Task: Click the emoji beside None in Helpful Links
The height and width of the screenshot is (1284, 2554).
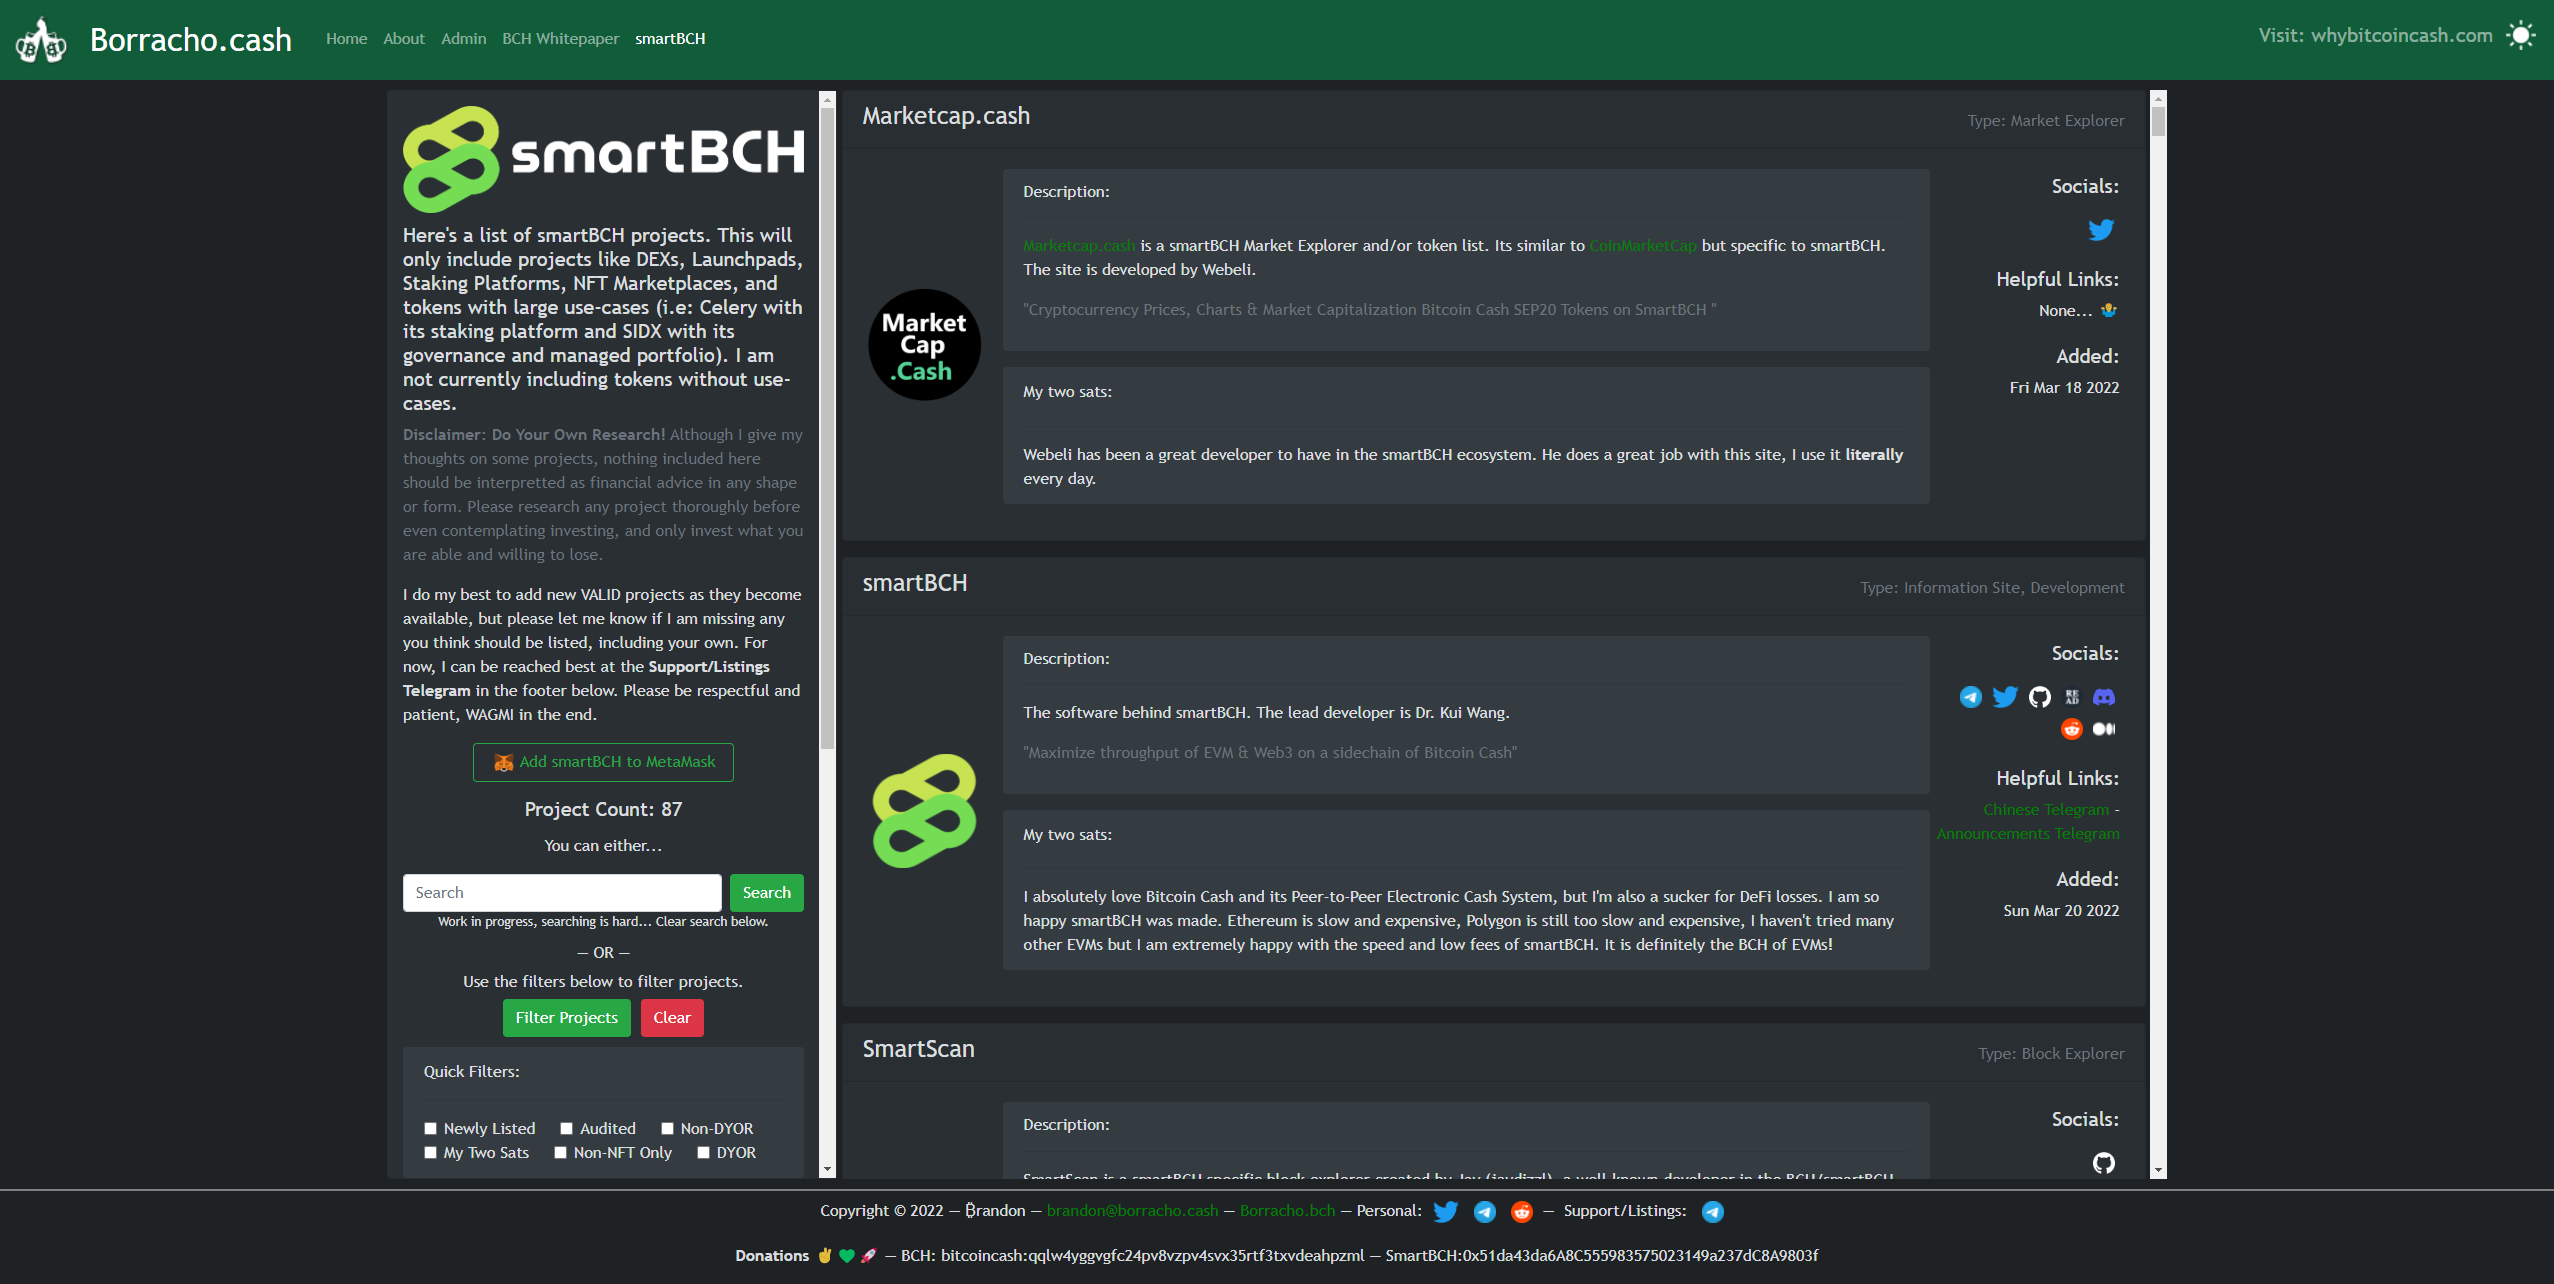Action: pyautogui.click(x=2109, y=310)
